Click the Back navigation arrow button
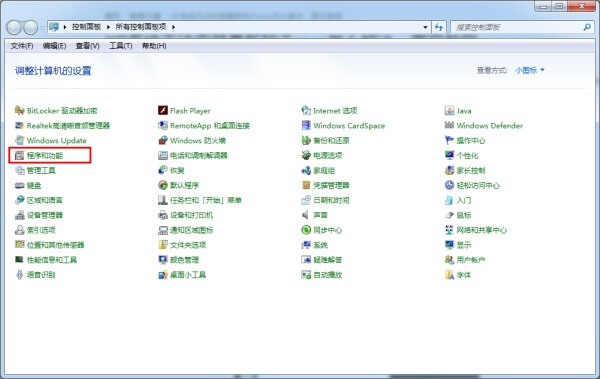Image resolution: width=600 pixels, height=379 pixels. pyautogui.click(x=14, y=27)
